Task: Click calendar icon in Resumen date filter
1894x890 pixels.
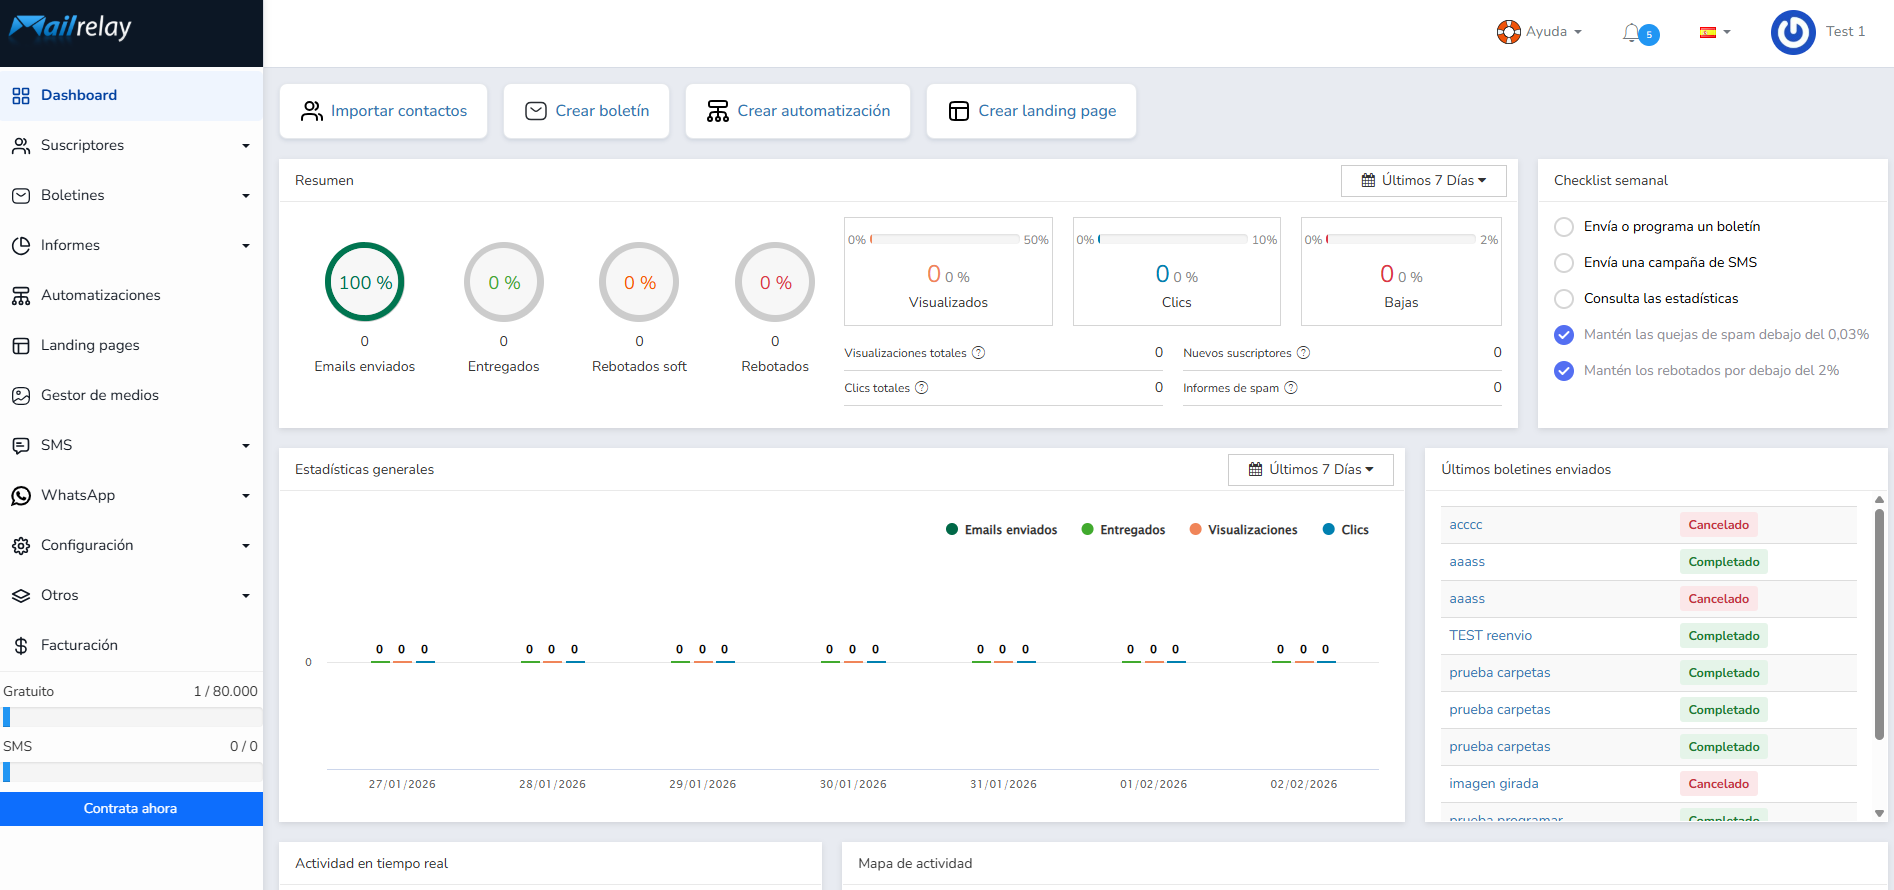Action: [1368, 181]
